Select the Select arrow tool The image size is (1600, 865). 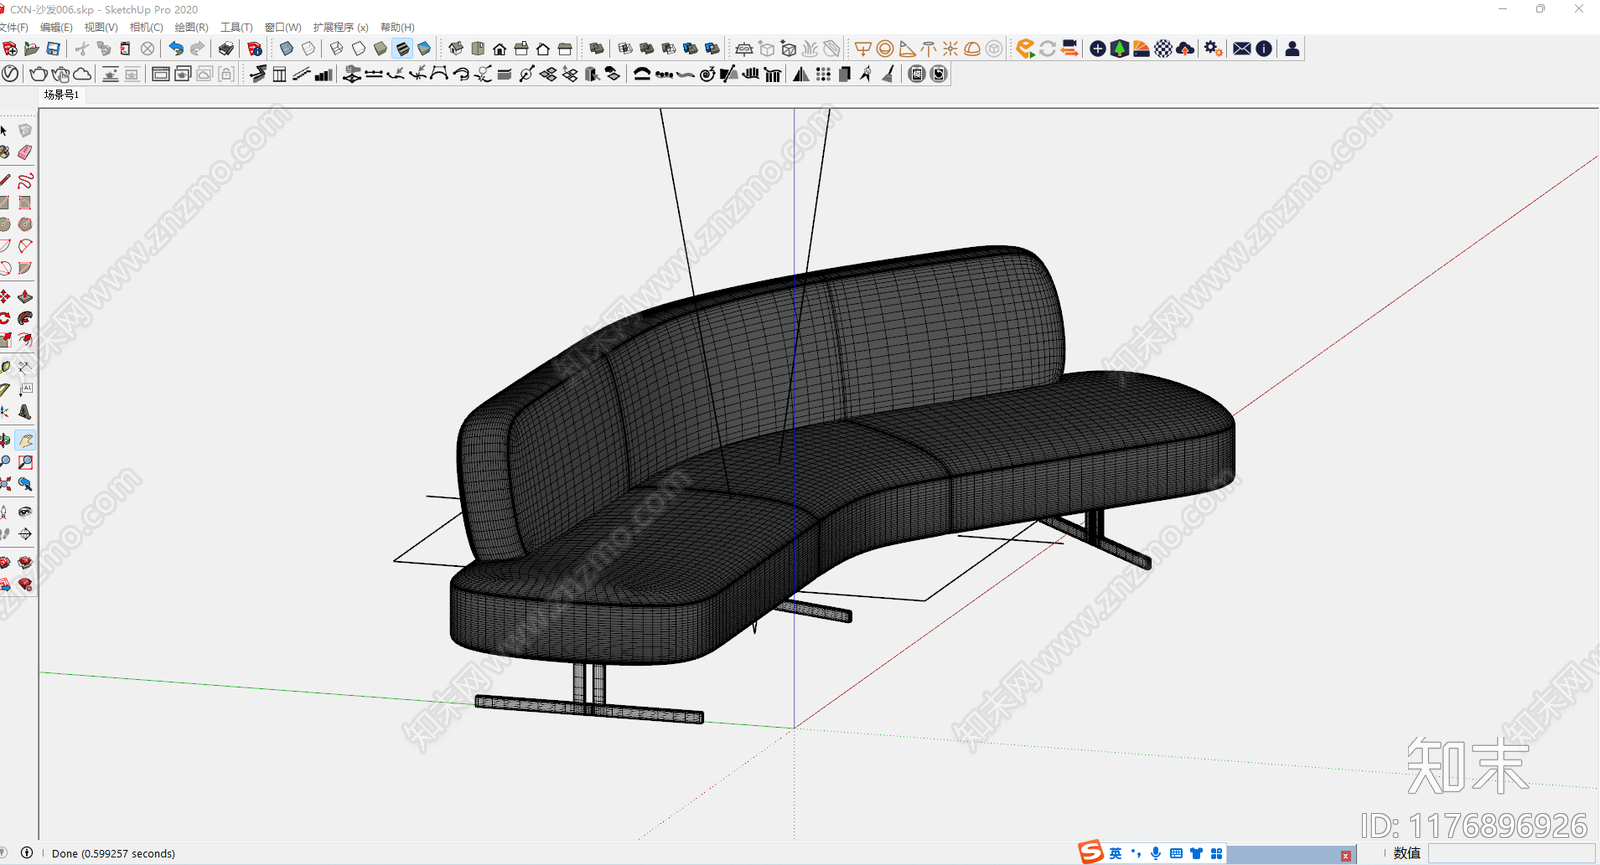pyautogui.click(x=4, y=131)
